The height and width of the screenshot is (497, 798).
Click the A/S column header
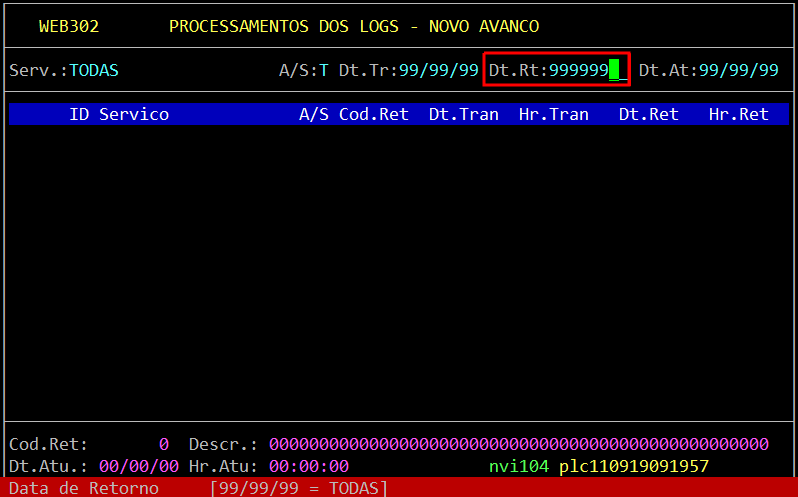[313, 114]
